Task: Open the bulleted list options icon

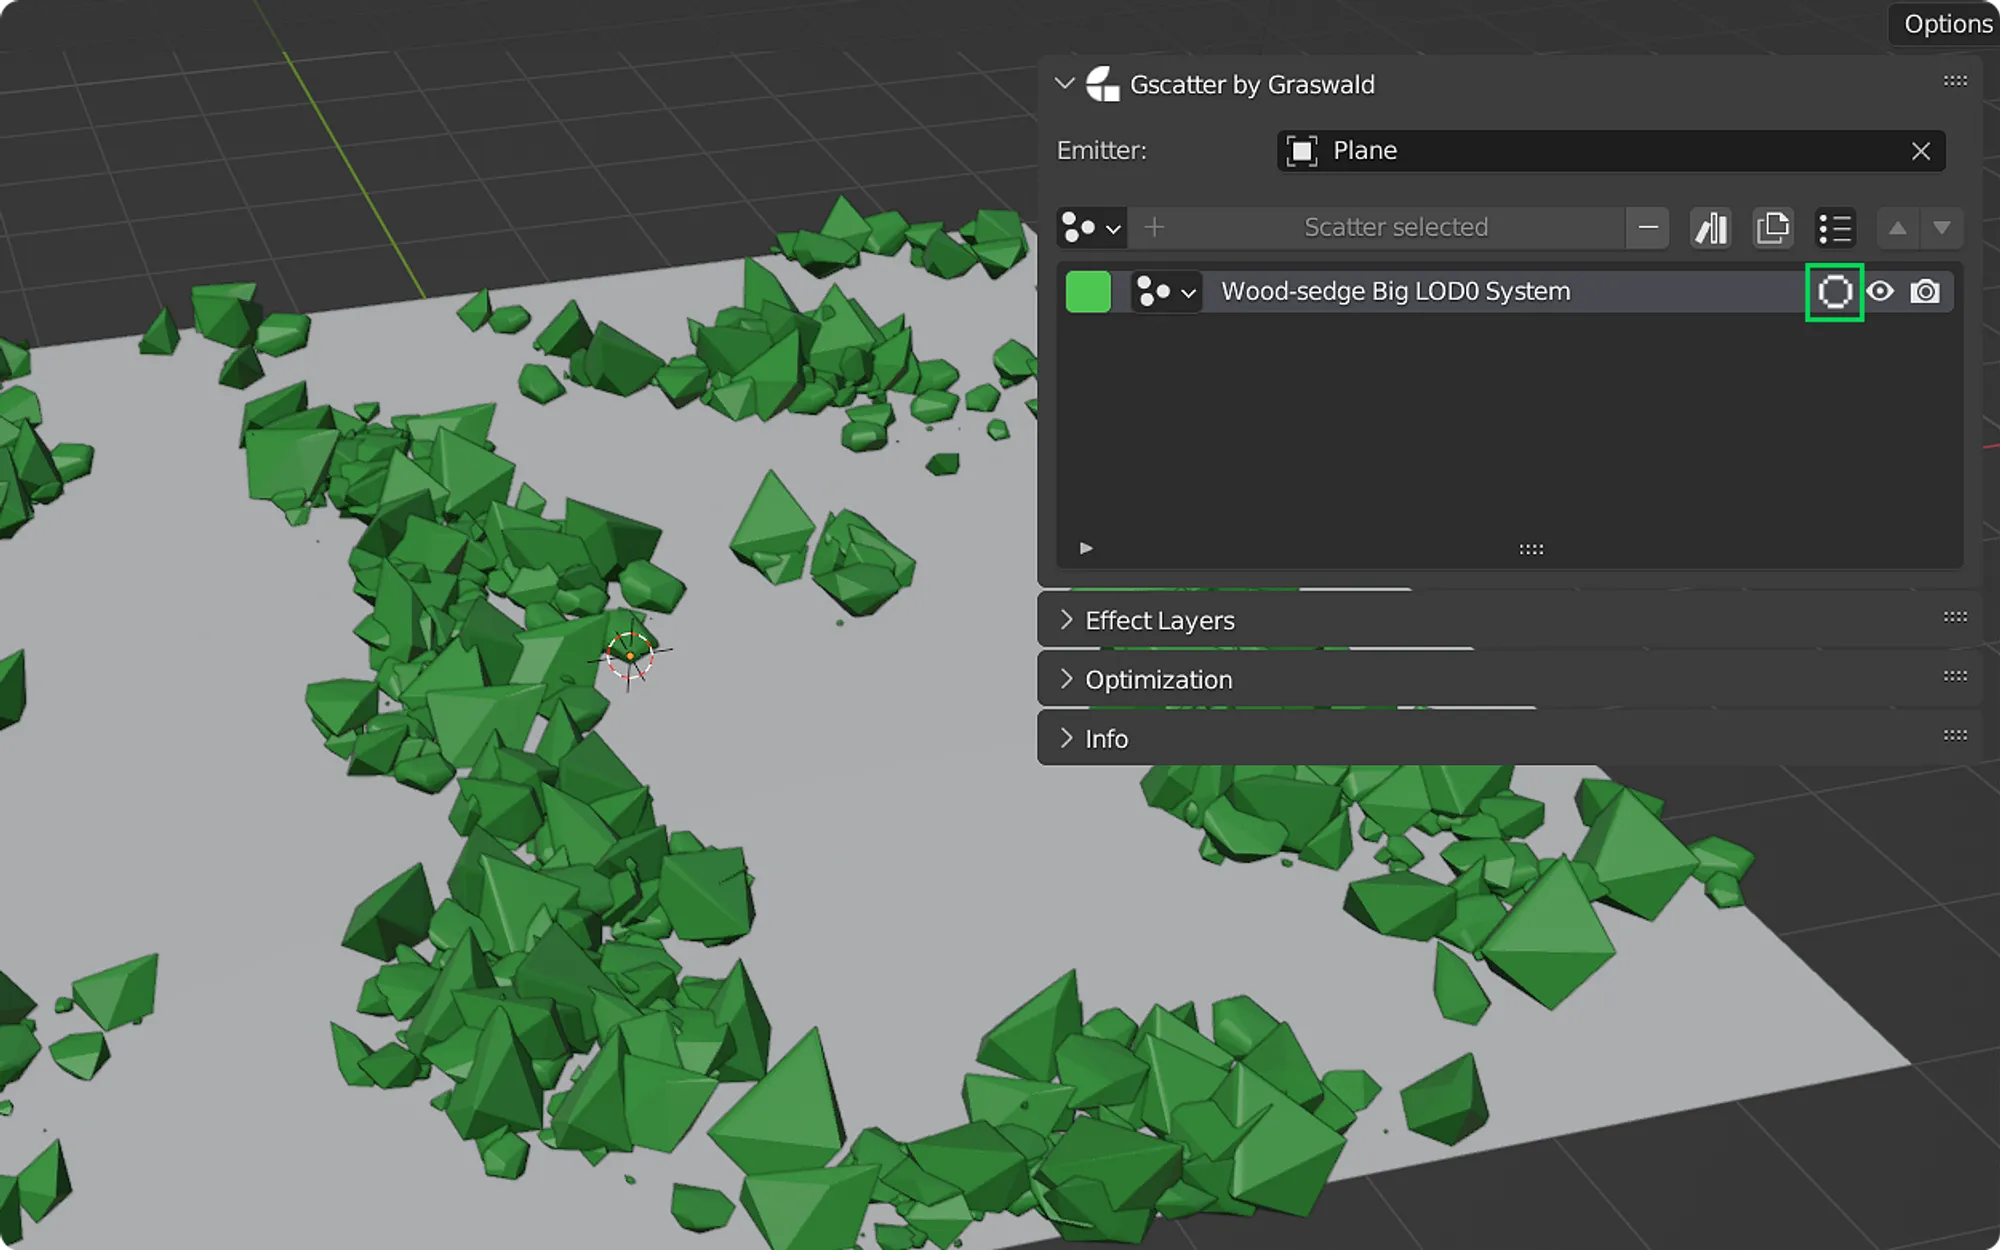Action: [x=1835, y=228]
